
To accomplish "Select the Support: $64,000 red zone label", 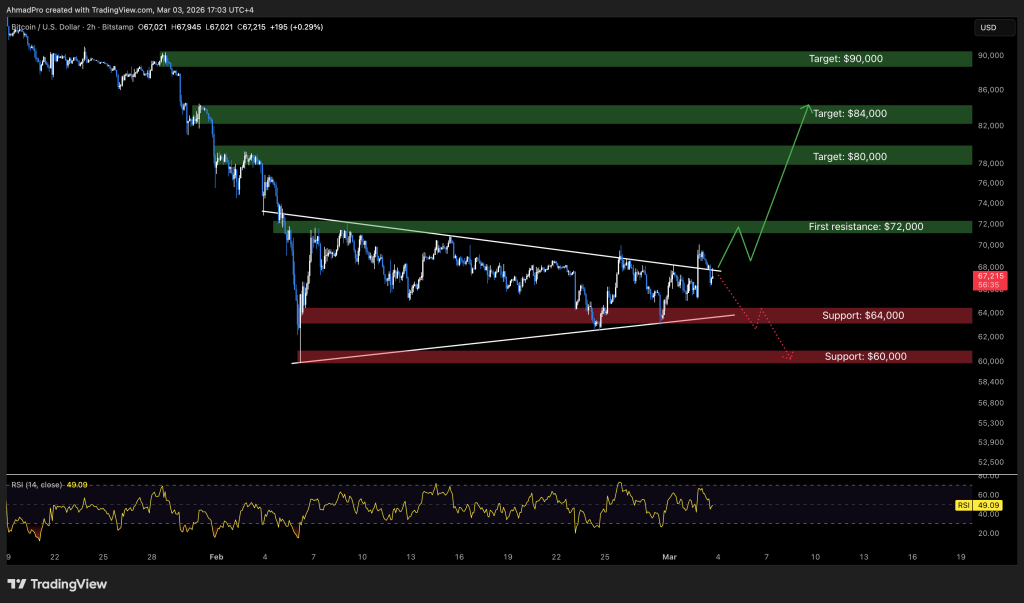I will click(864, 315).
